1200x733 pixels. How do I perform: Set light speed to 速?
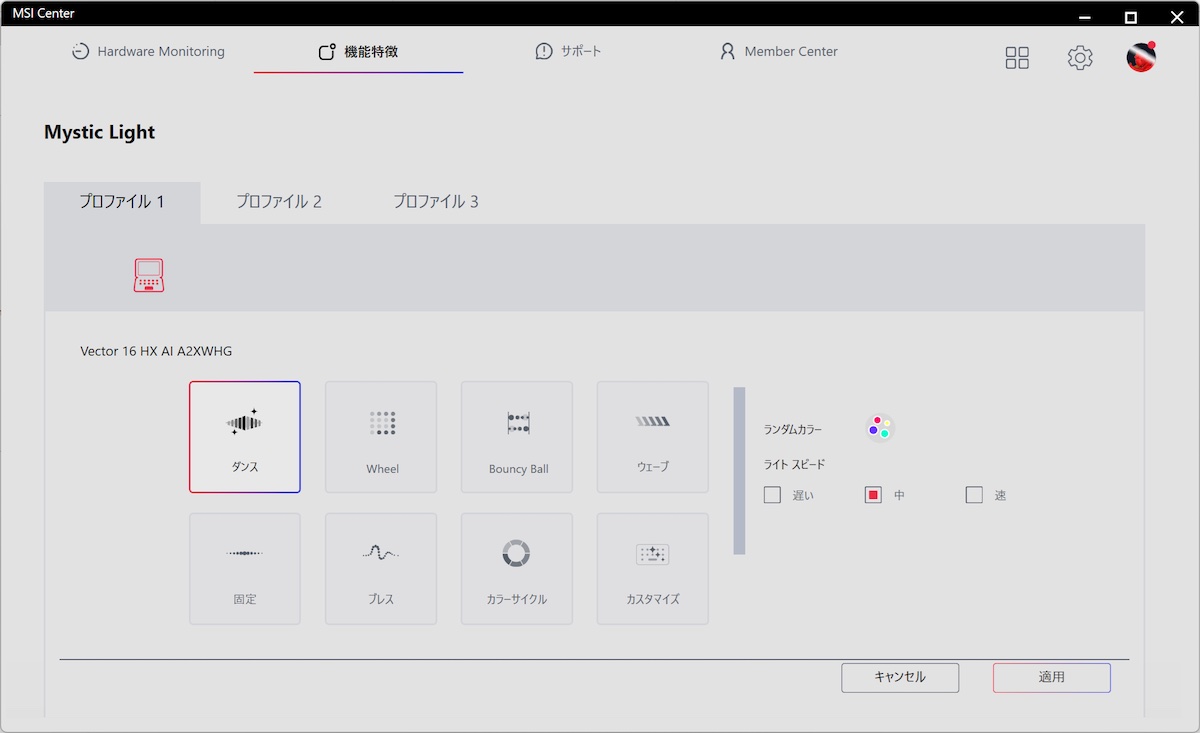point(974,495)
